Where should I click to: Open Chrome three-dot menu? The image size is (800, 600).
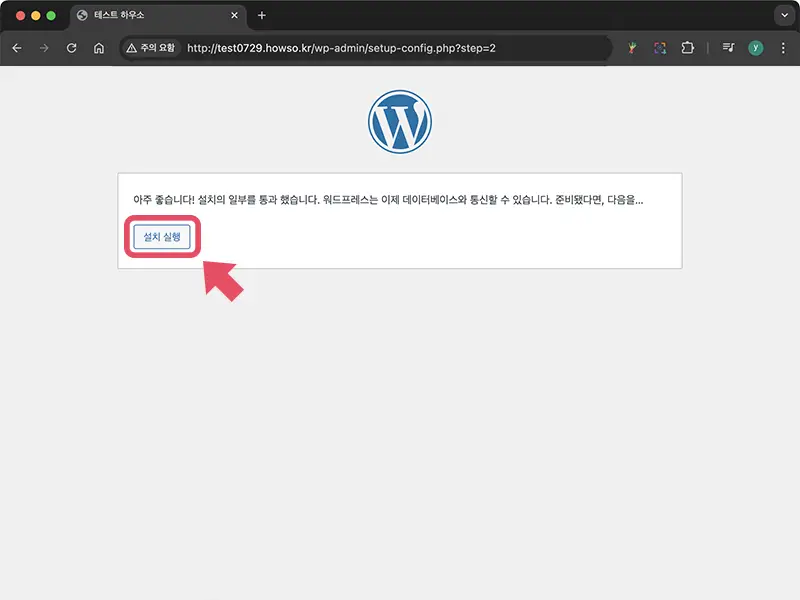pos(783,48)
